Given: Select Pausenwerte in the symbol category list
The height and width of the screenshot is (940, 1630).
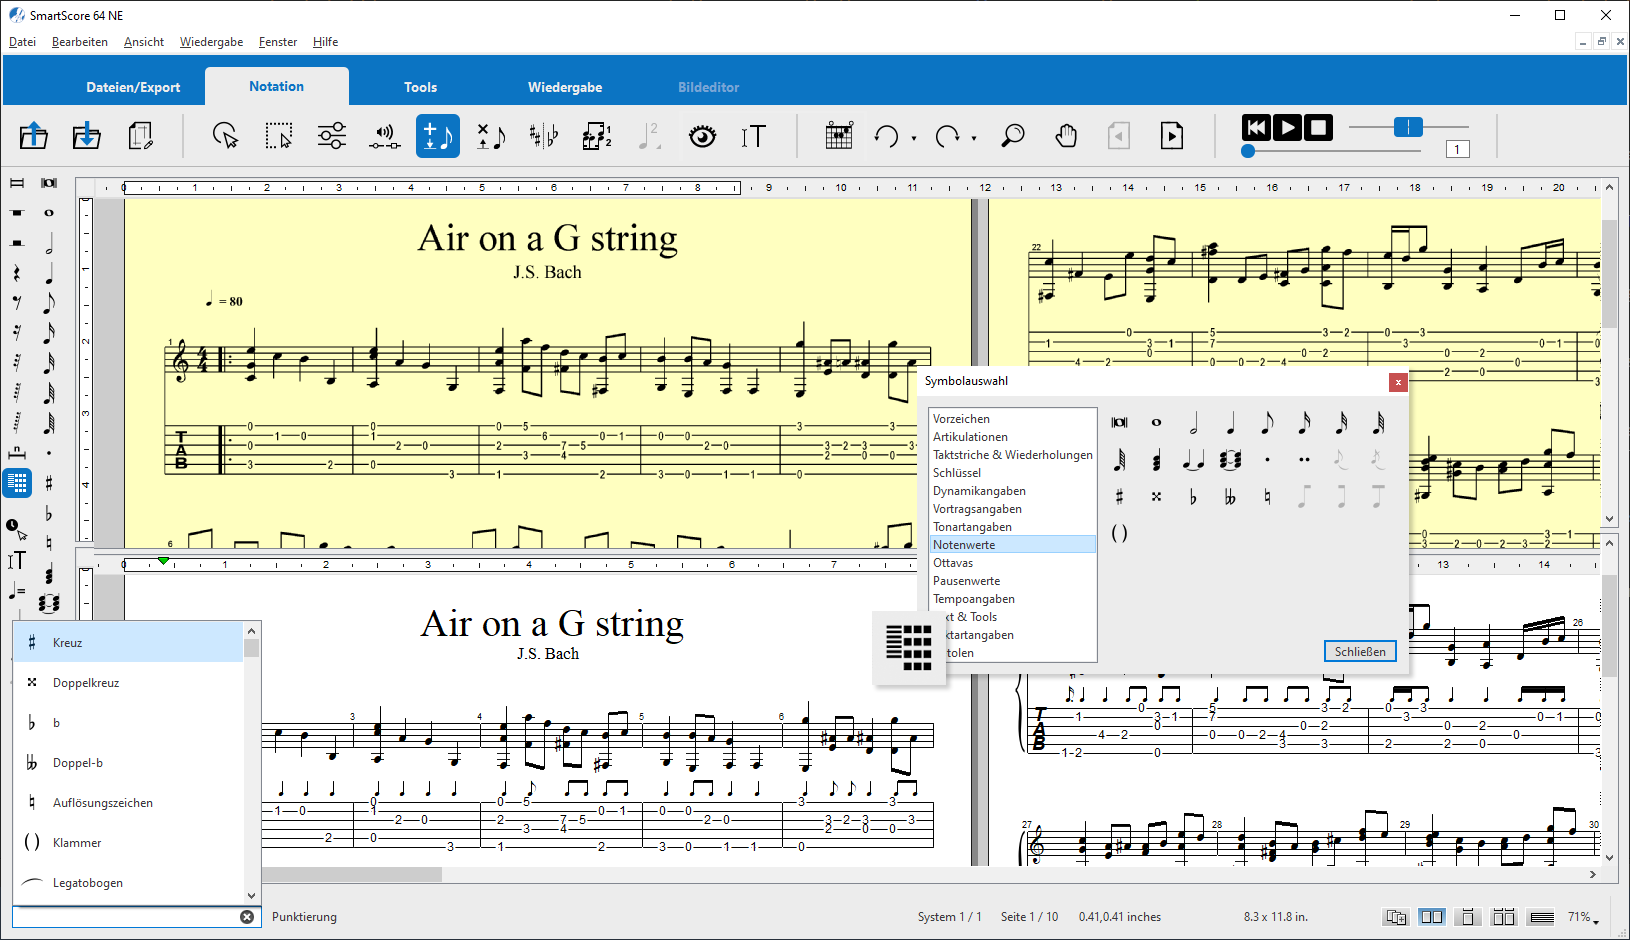Looking at the screenshot, I should coord(966,581).
